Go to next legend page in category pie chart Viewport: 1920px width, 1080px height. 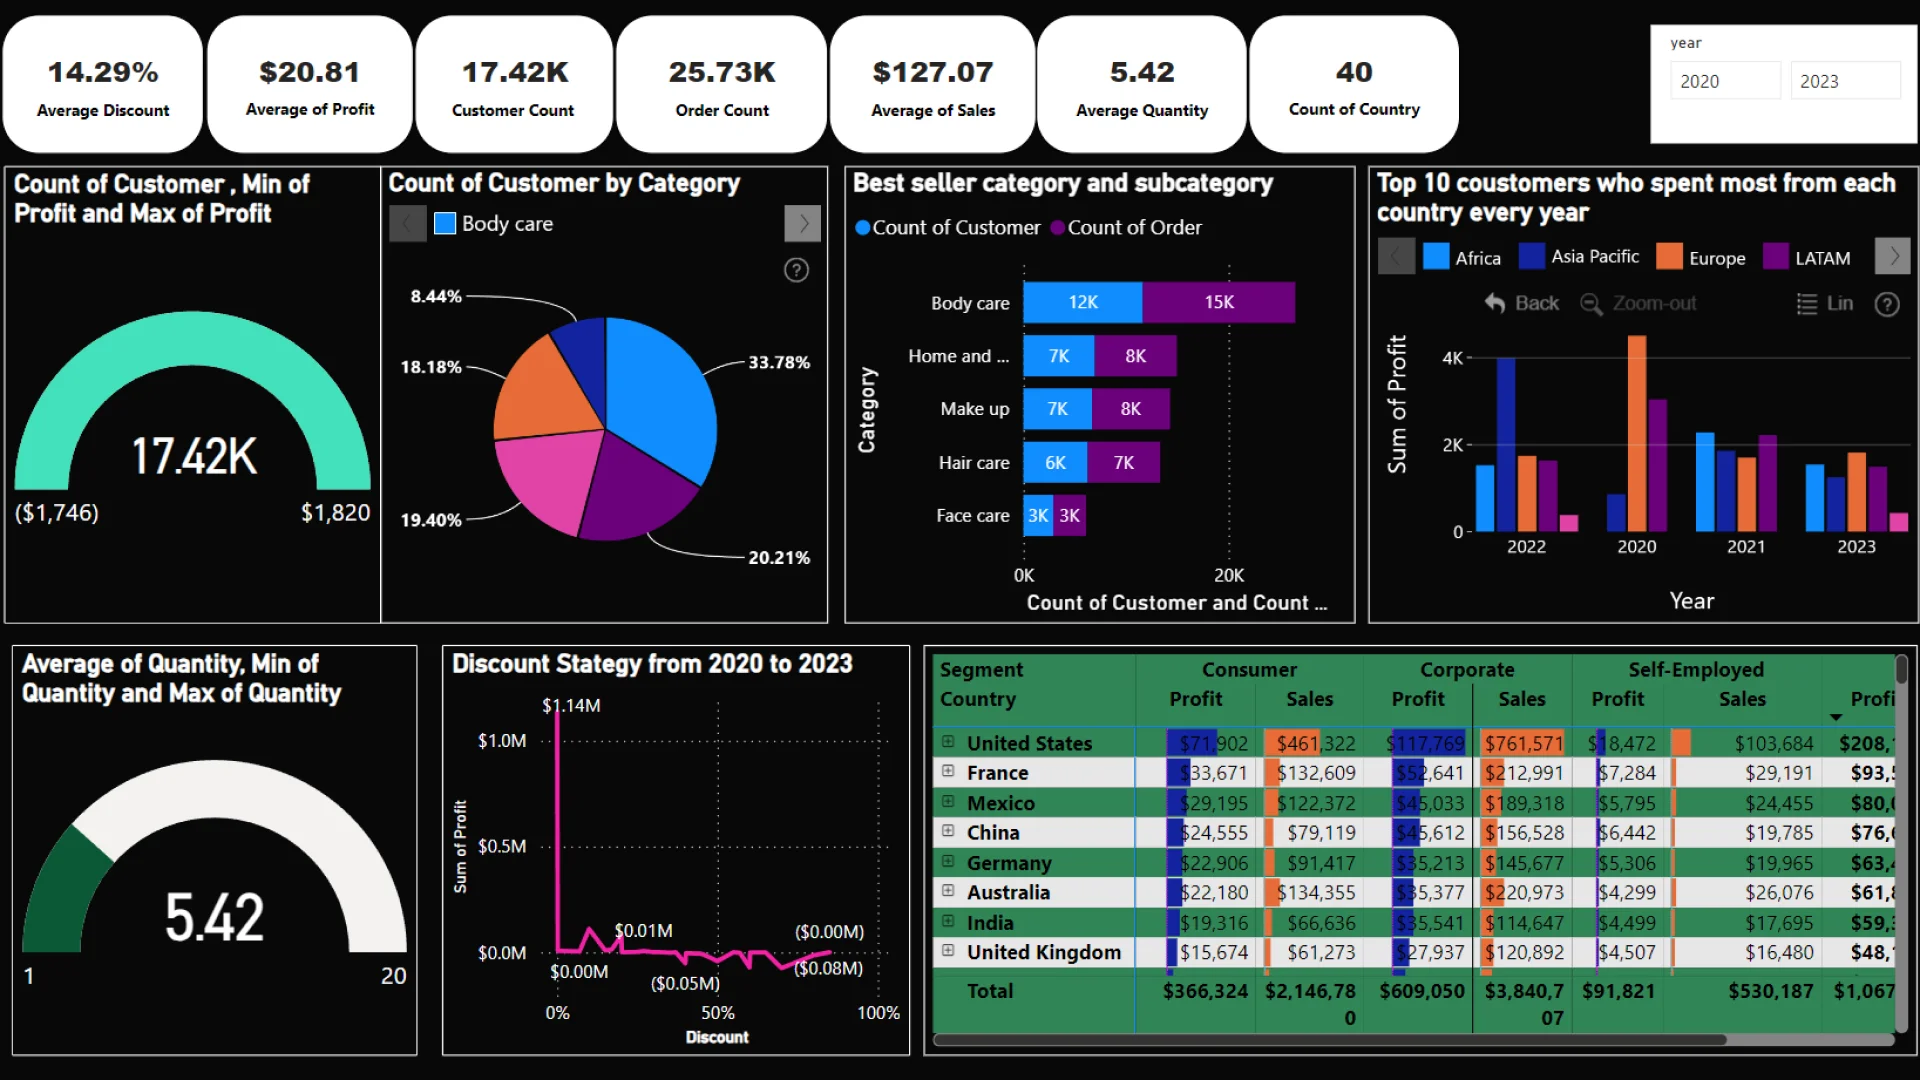(x=803, y=224)
